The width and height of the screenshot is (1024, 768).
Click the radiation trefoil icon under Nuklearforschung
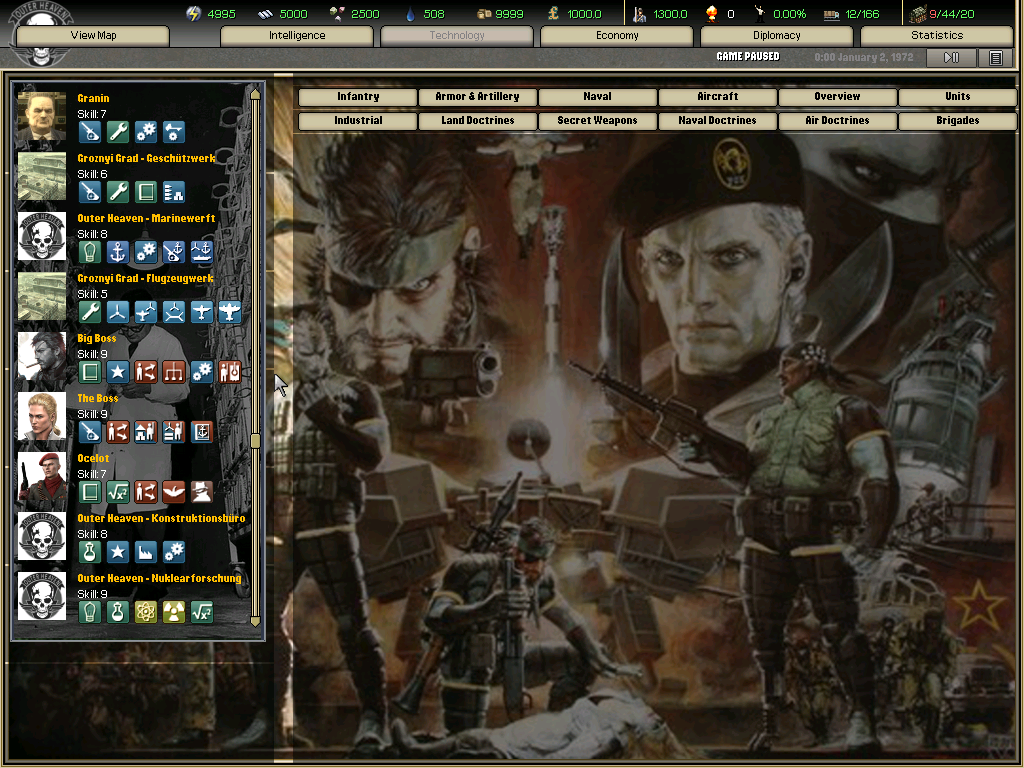pos(174,611)
